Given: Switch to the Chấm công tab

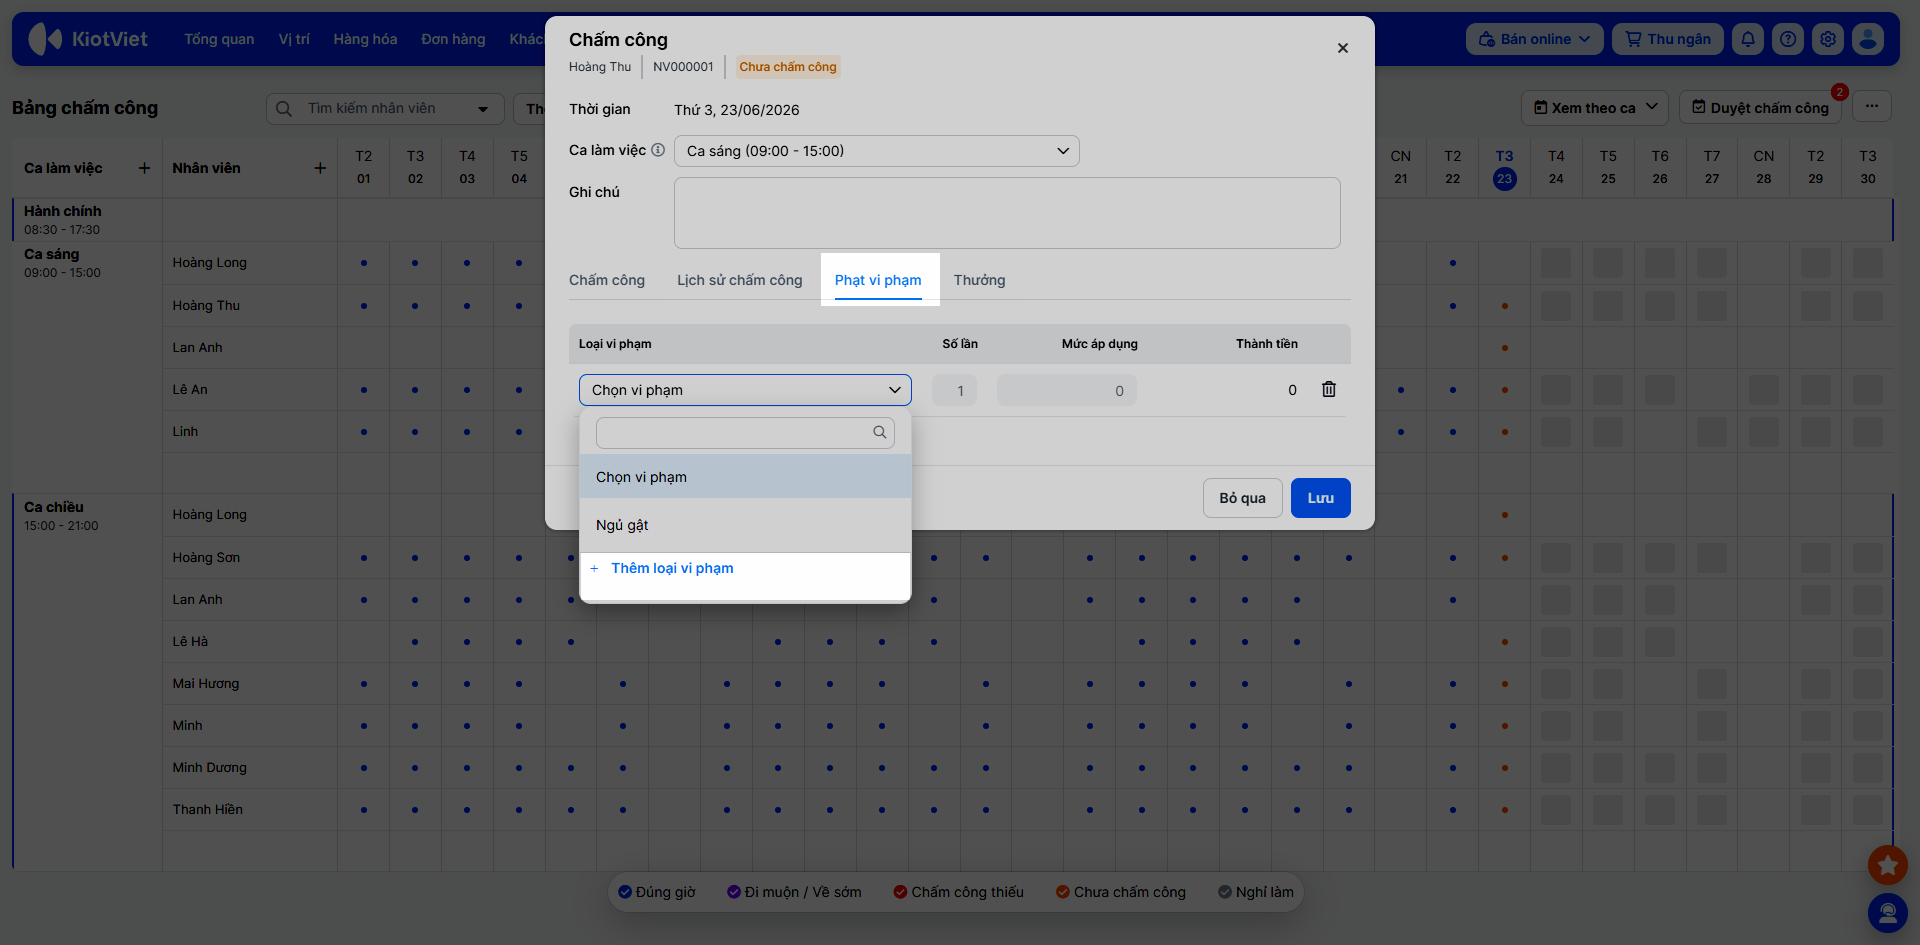Looking at the screenshot, I should click(607, 280).
